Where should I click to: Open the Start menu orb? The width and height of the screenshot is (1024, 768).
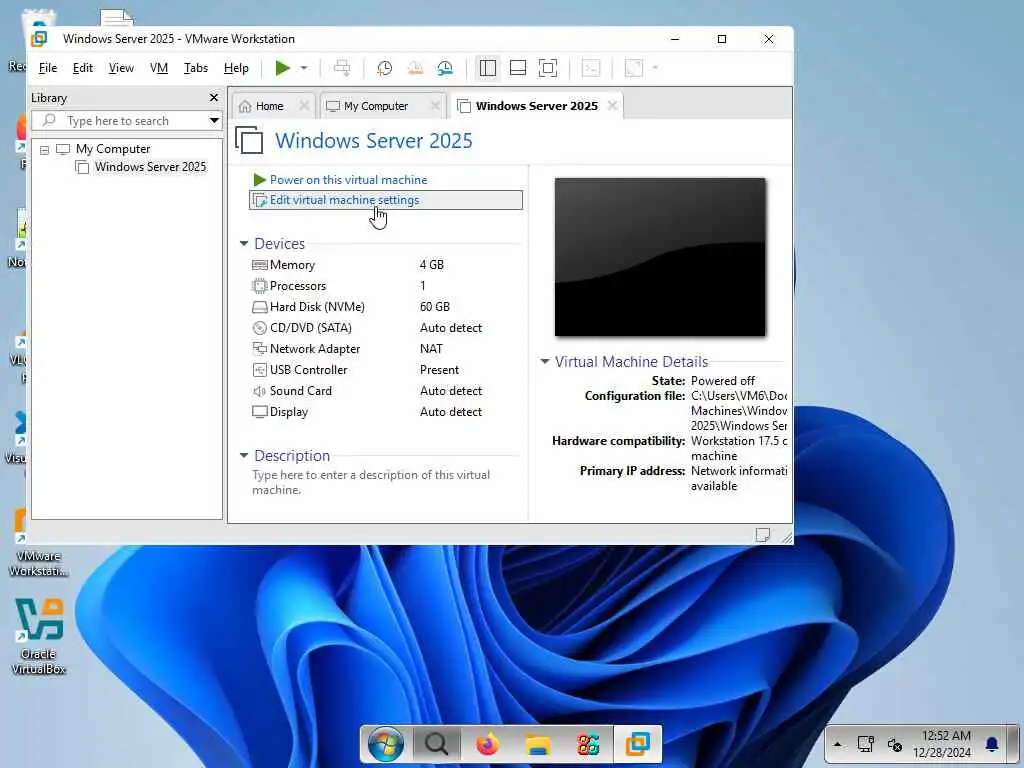pos(385,744)
